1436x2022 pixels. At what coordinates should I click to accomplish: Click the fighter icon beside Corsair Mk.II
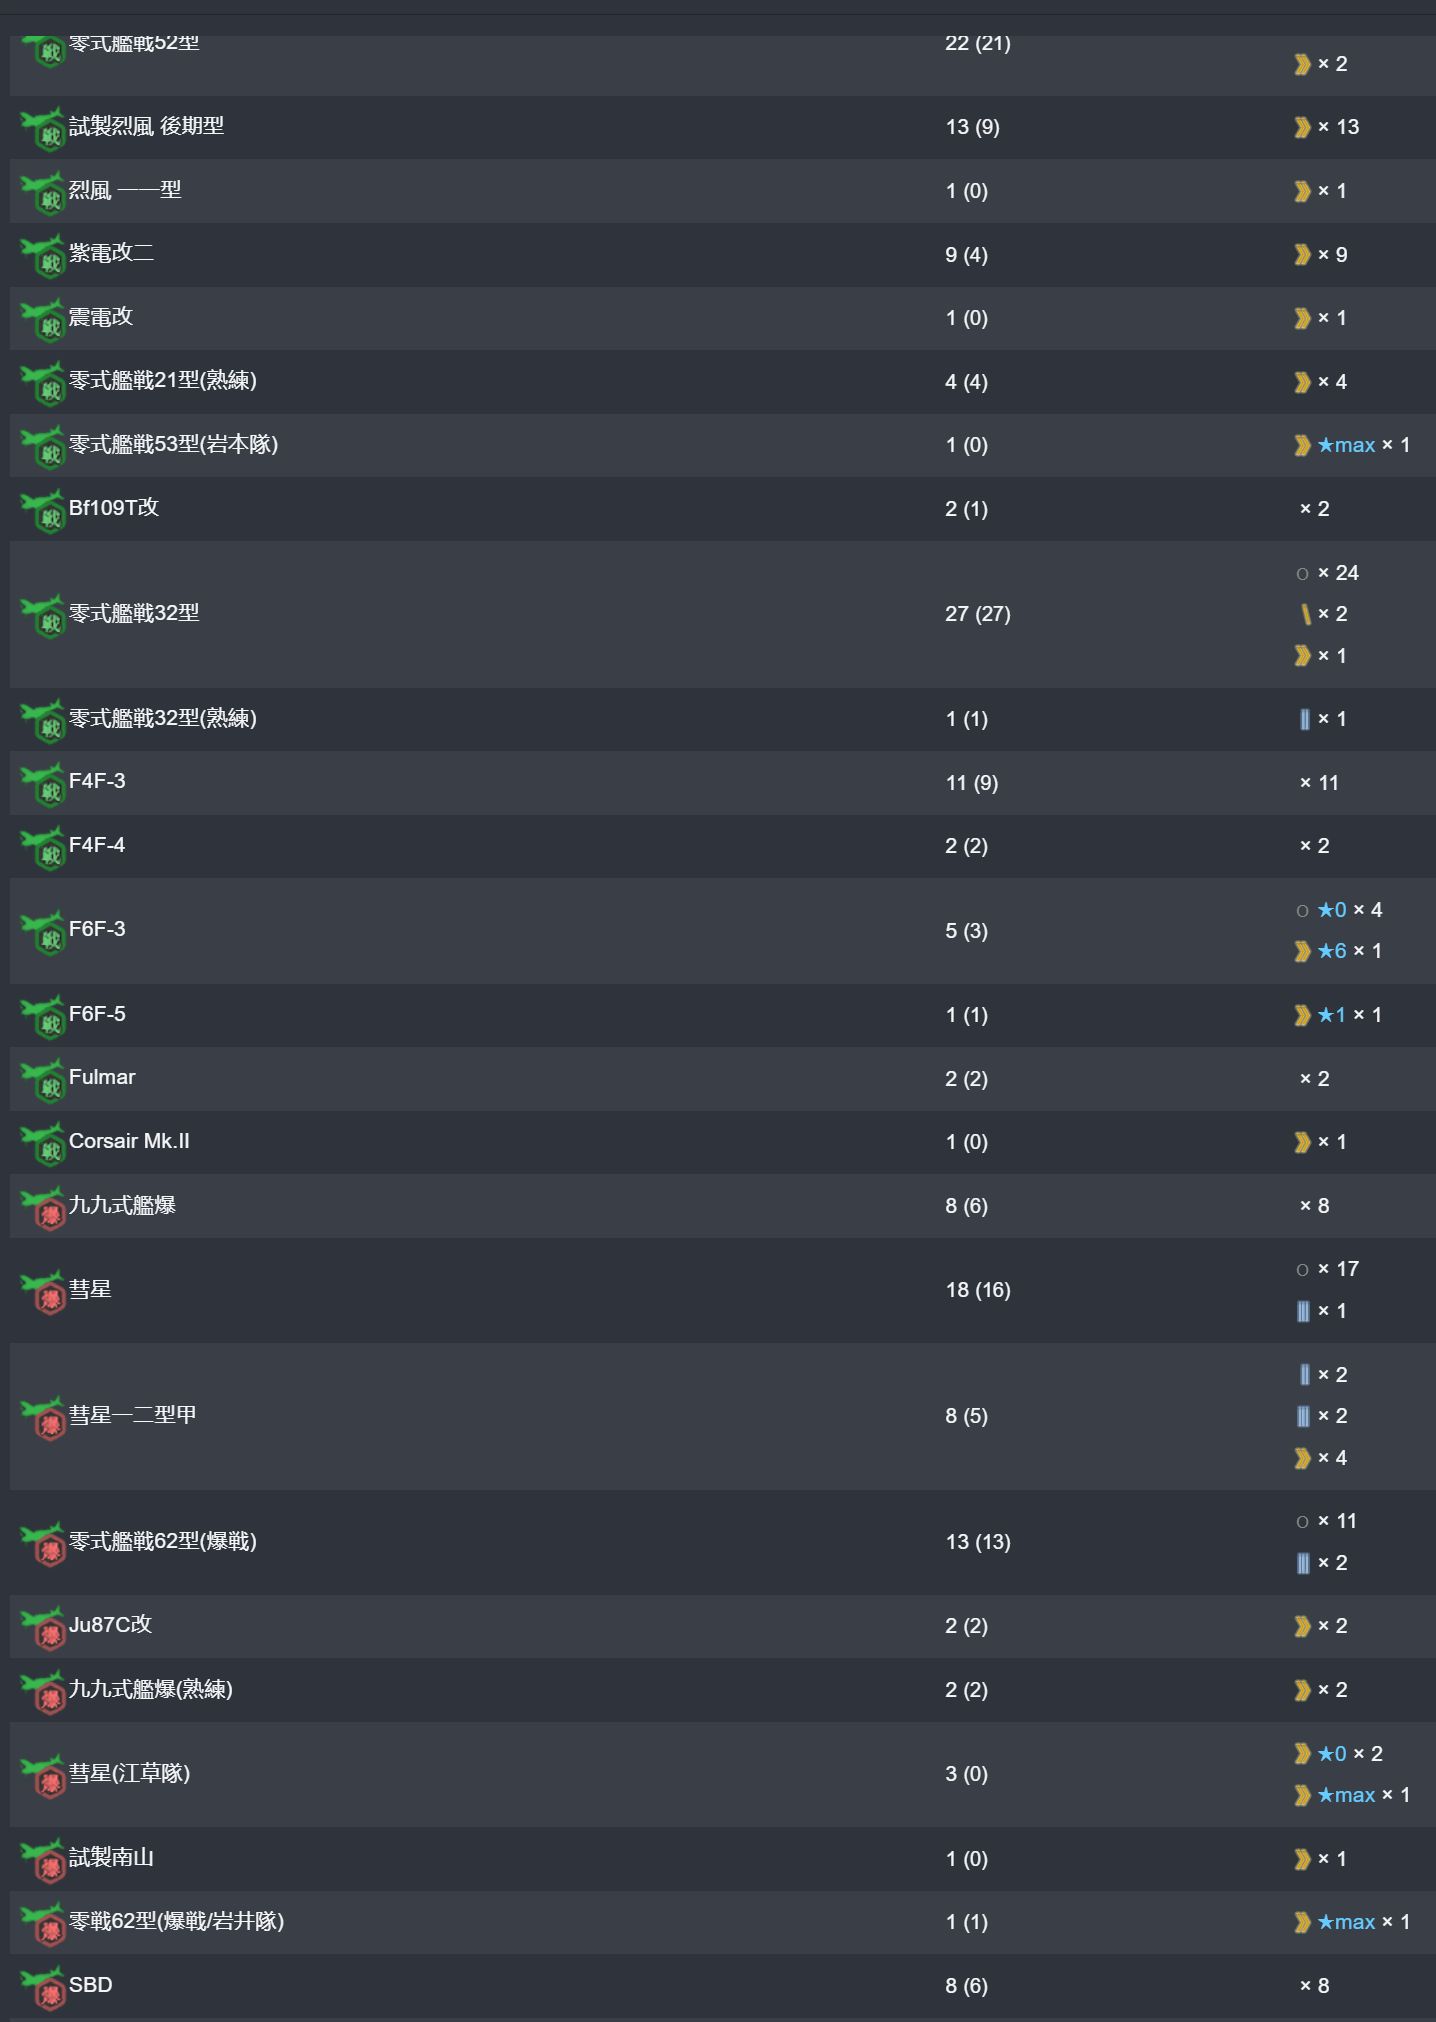coord(43,1143)
